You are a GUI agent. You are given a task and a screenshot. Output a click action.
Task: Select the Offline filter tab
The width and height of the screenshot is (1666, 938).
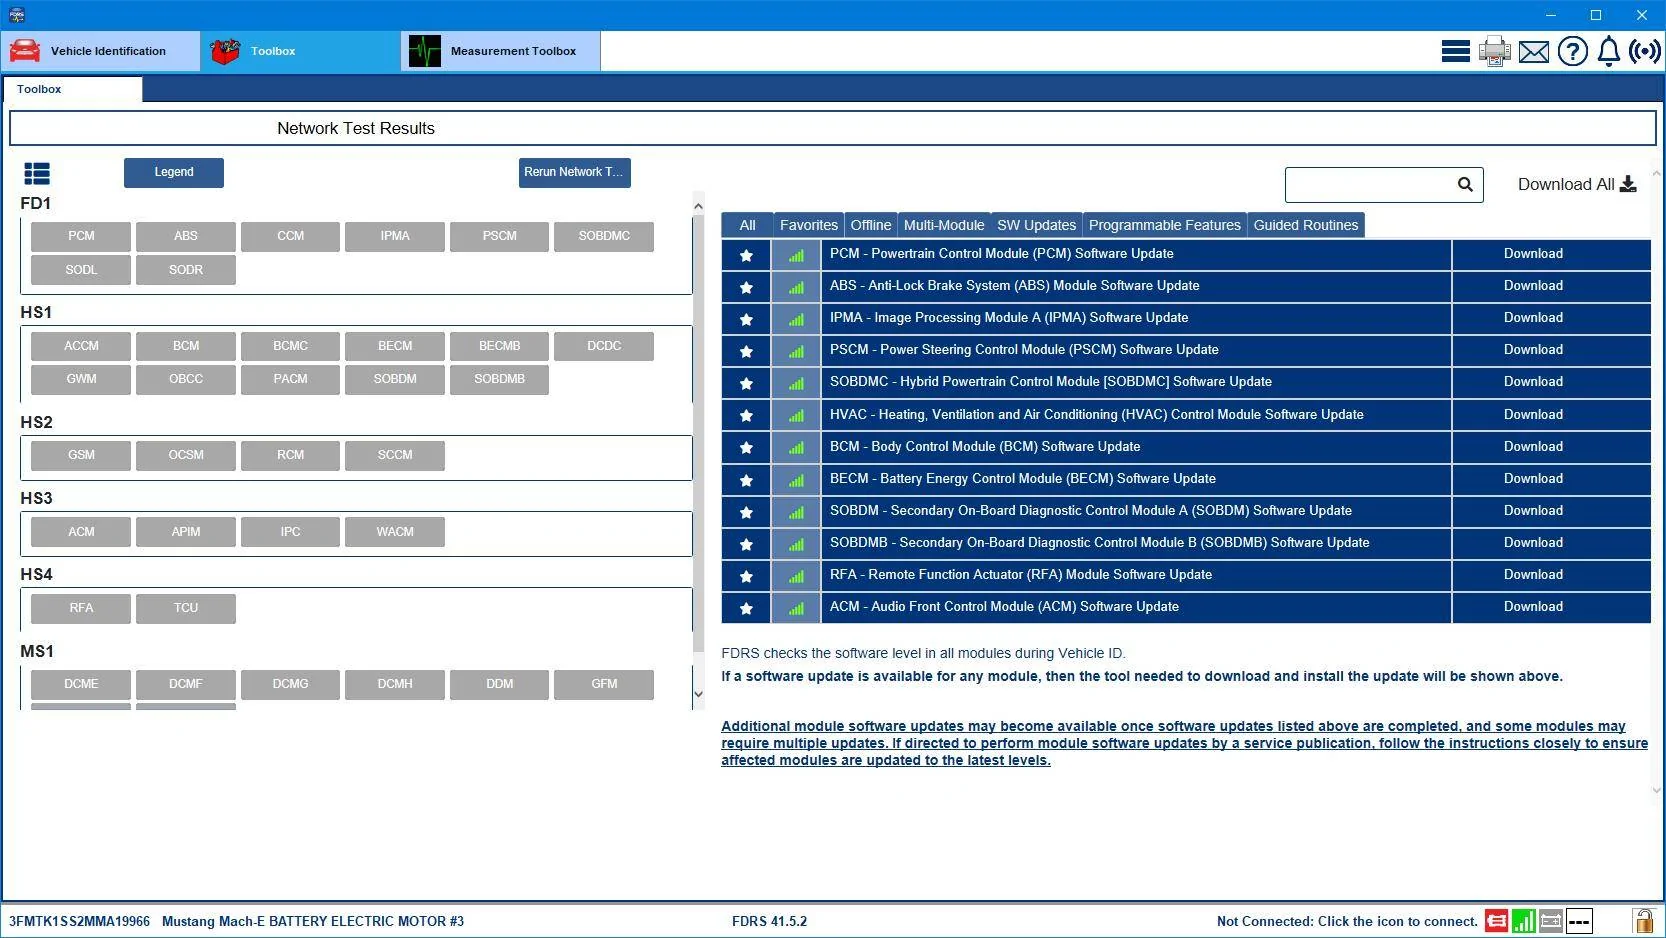click(871, 225)
